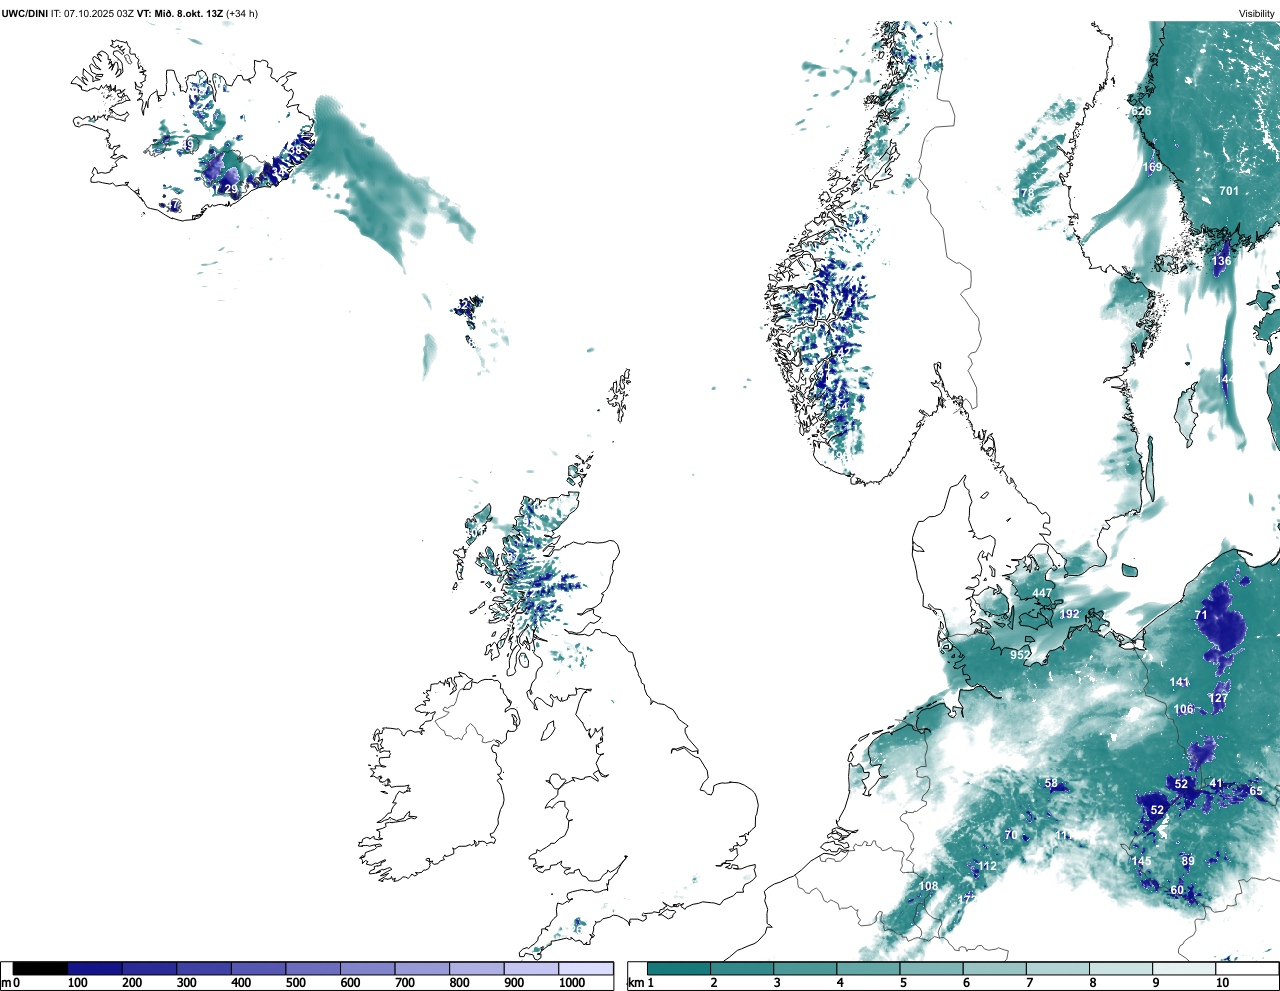Click the '60' visibility value on the map
Screen dimensions: 1280x991
pyautogui.click(x=1177, y=890)
